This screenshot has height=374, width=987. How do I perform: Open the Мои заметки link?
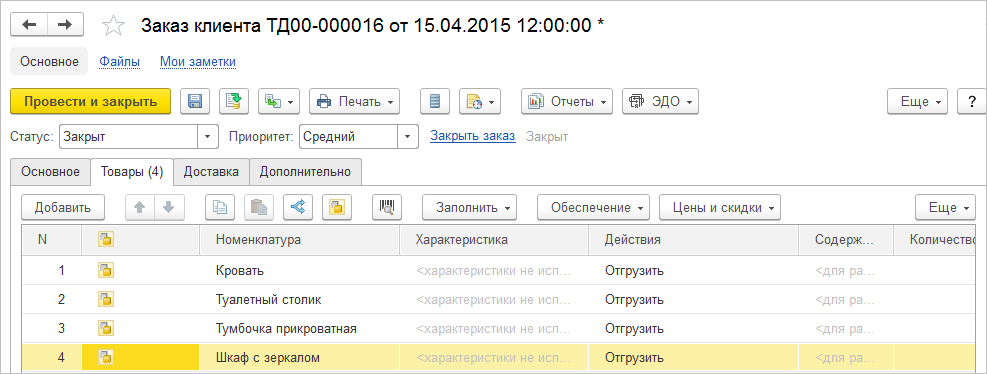[198, 62]
